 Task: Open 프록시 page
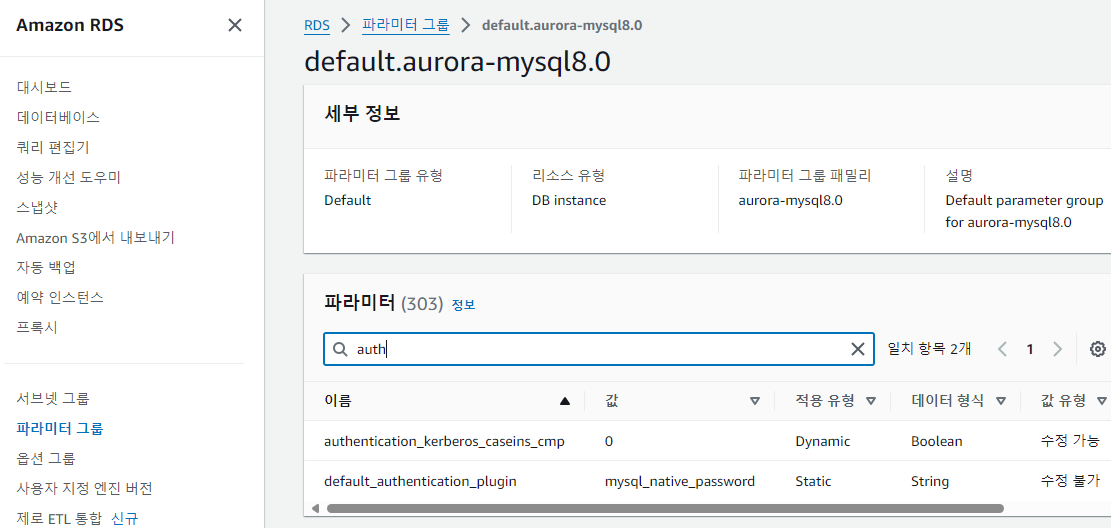pyautogui.click(x=37, y=327)
